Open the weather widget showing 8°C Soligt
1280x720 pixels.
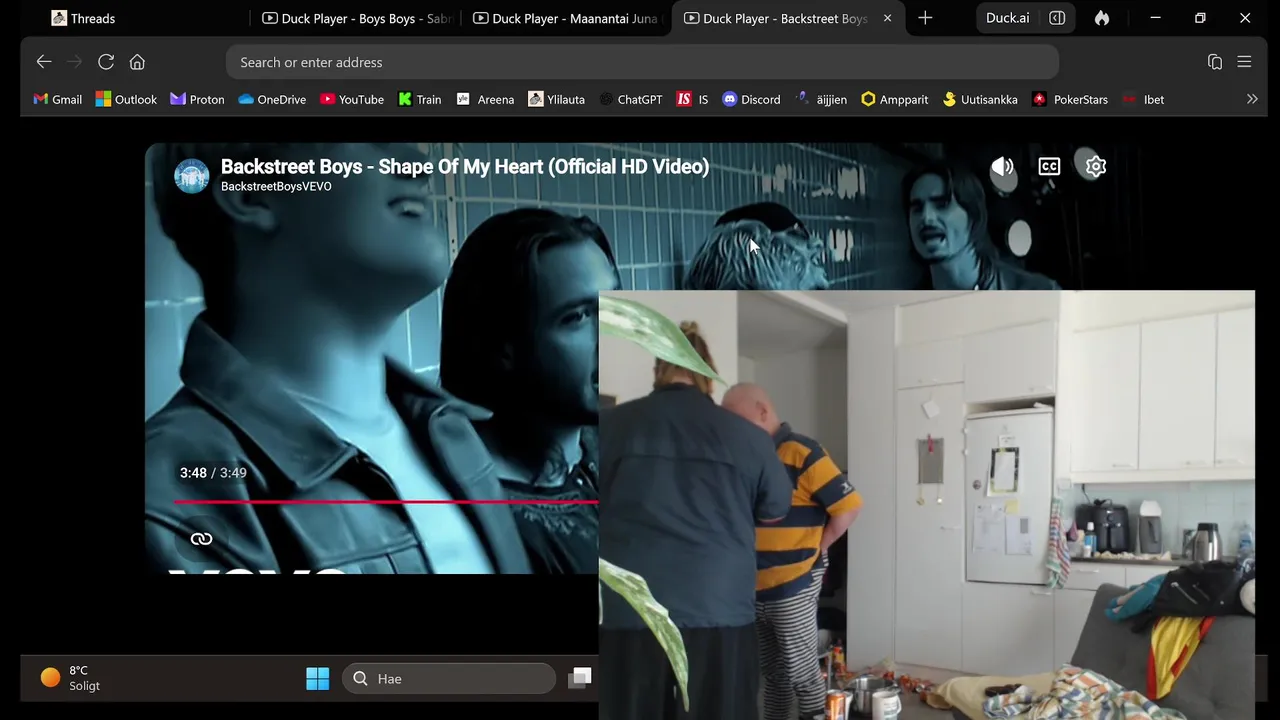(70, 678)
